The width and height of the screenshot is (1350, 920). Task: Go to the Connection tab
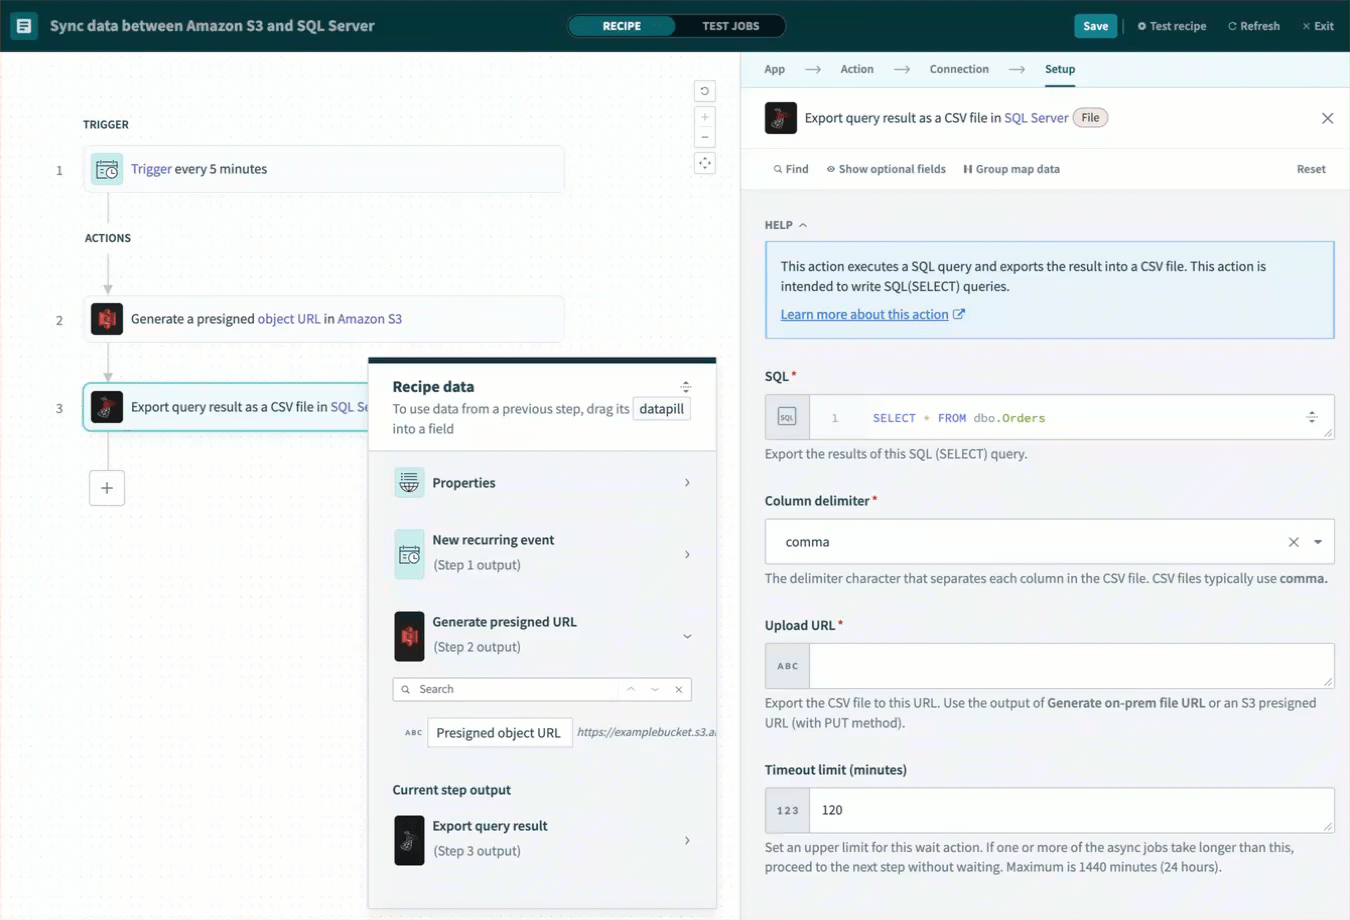click(958, 69)
